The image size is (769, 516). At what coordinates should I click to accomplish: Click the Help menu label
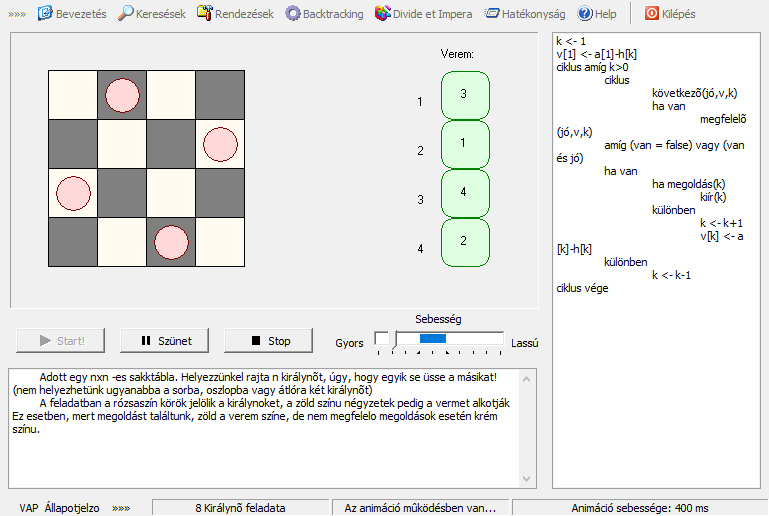point(606,14)
